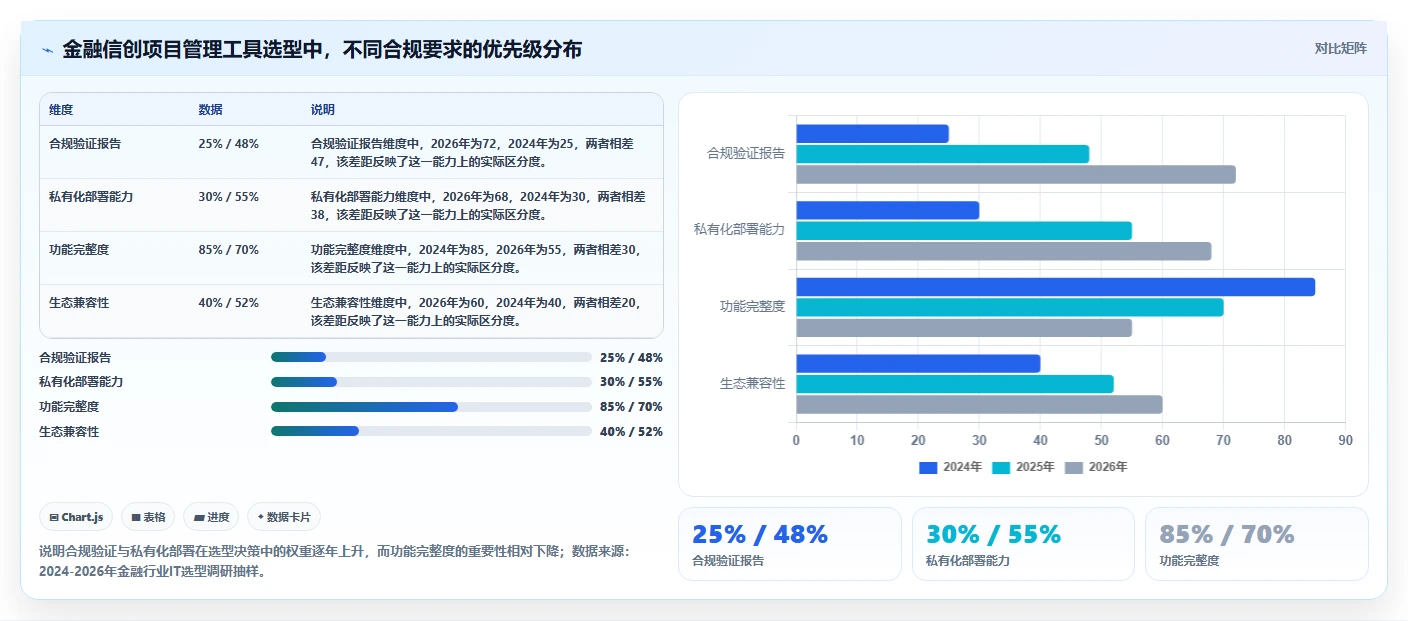Open the 30% / 55% 私有化部署能力 data card
The image size is (1408, 621).
1023,544
